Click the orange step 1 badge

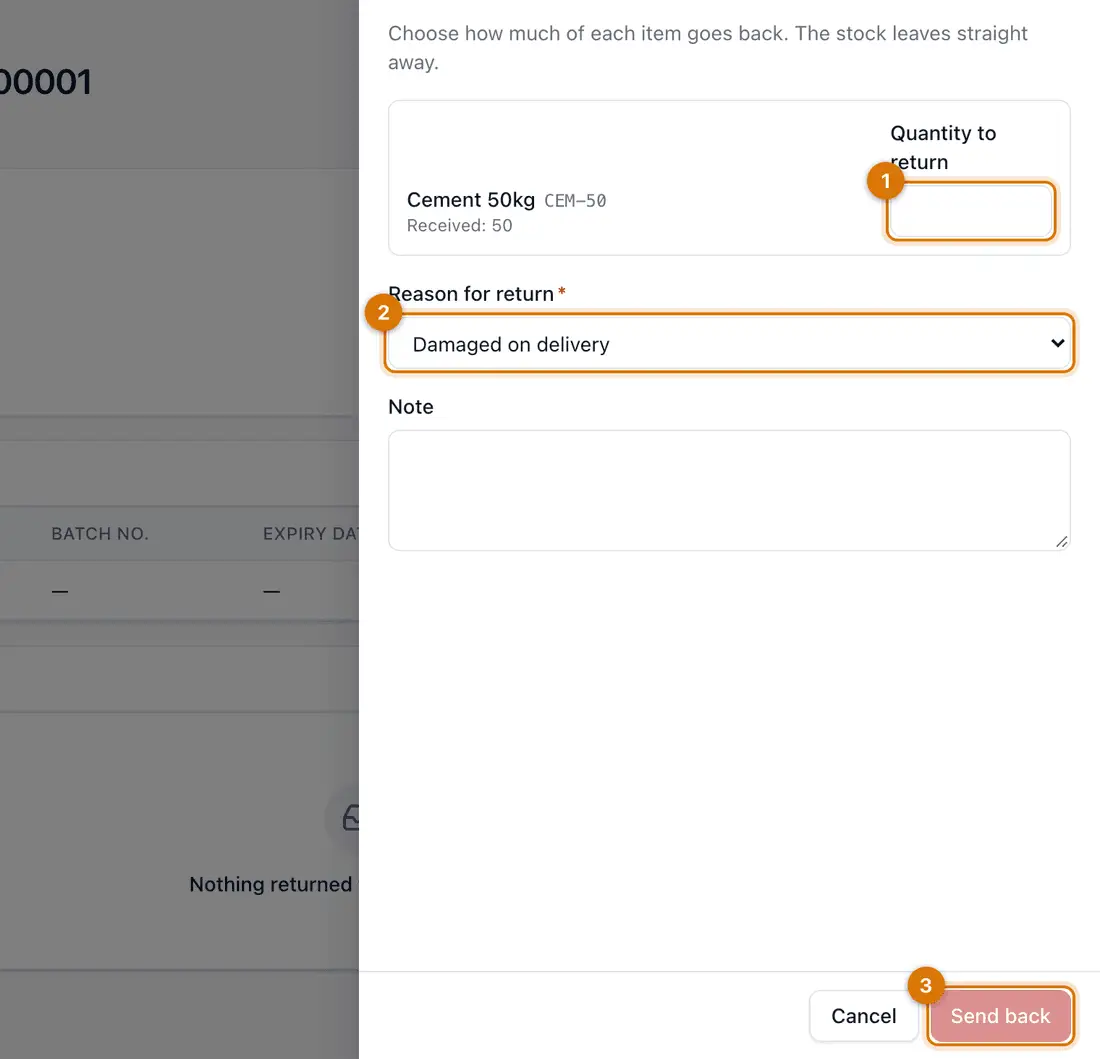click(885, 181)
